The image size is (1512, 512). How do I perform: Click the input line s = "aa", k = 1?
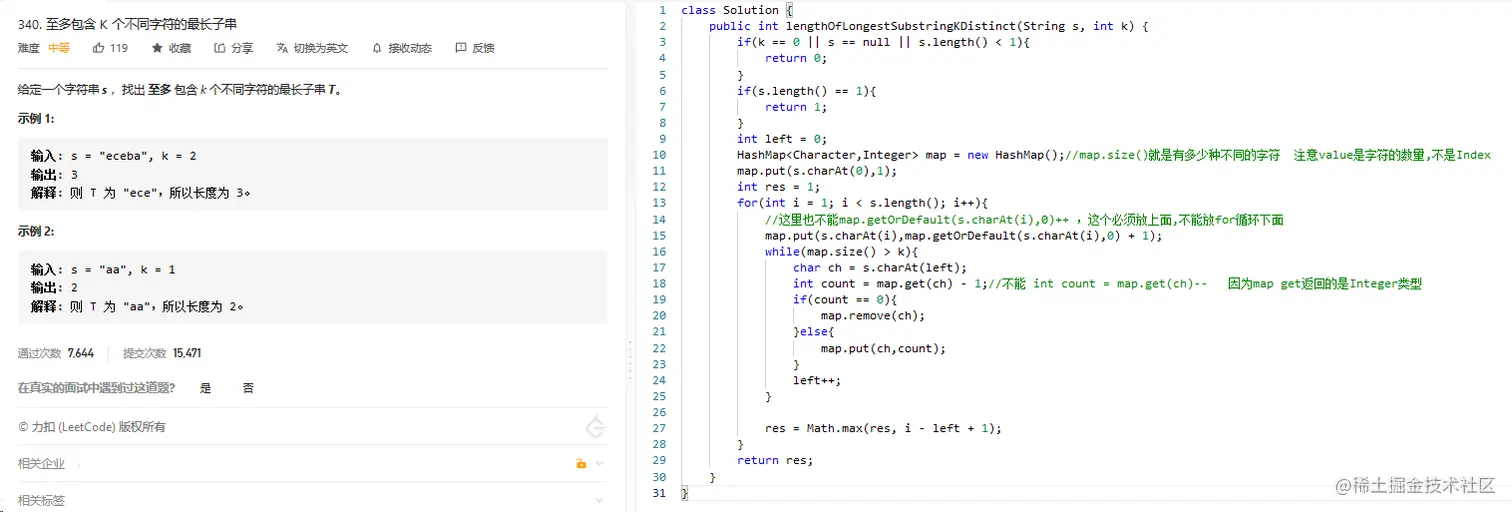(104, 269)
